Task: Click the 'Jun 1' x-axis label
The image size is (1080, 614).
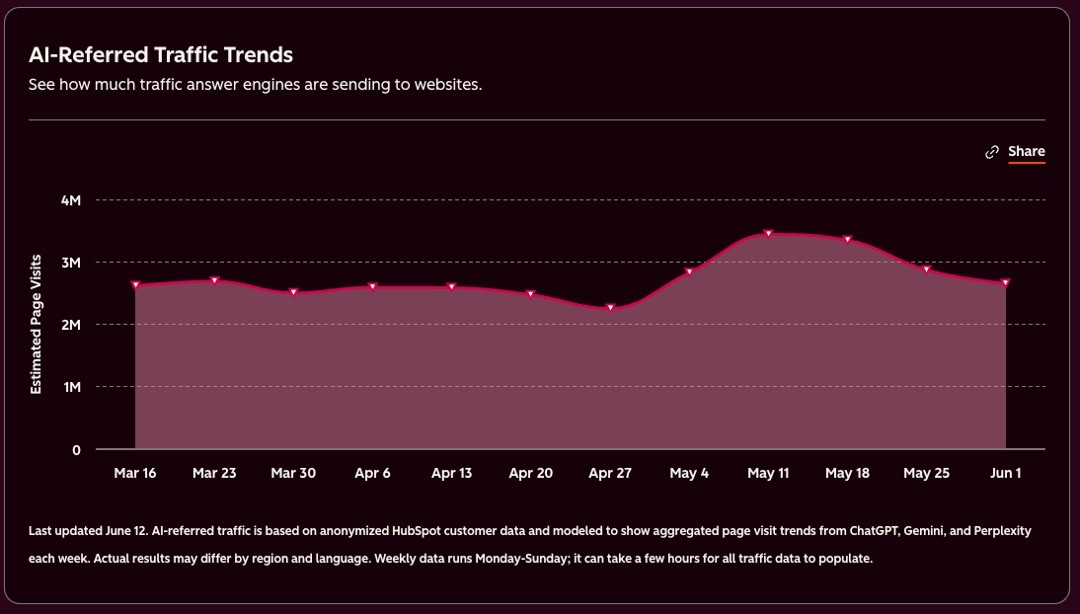Action: pos(1006,473)
